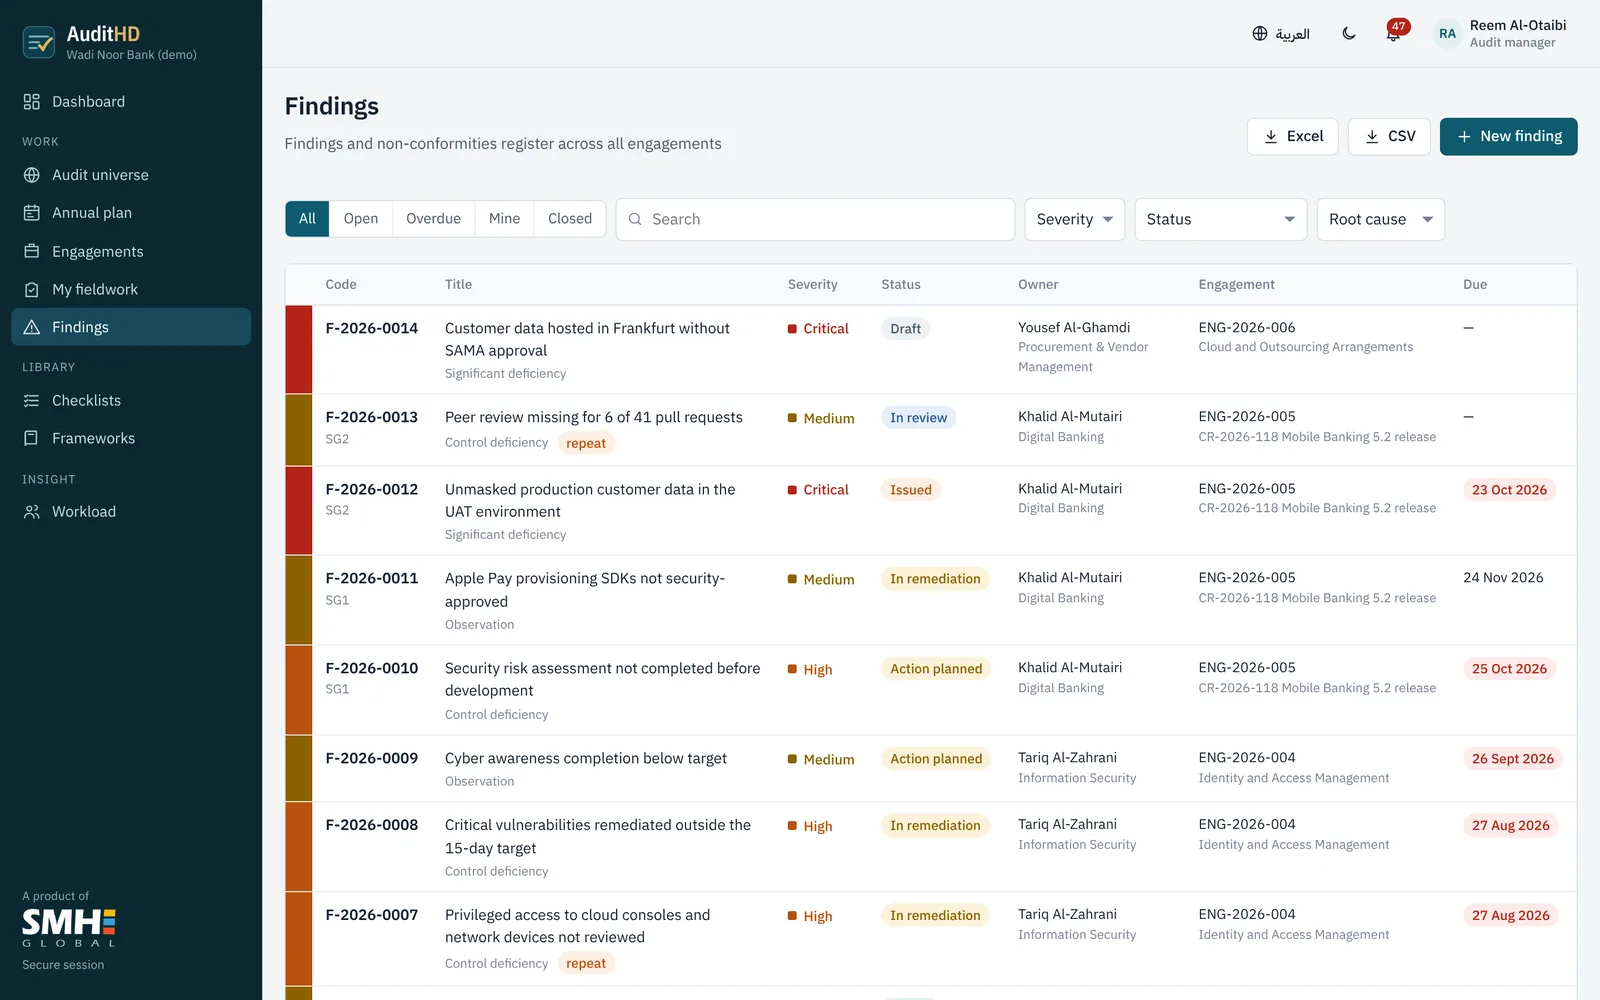The image size is (1600, 1000).
Task: Click the SMH Global logo
Action: tap(69, 927)
